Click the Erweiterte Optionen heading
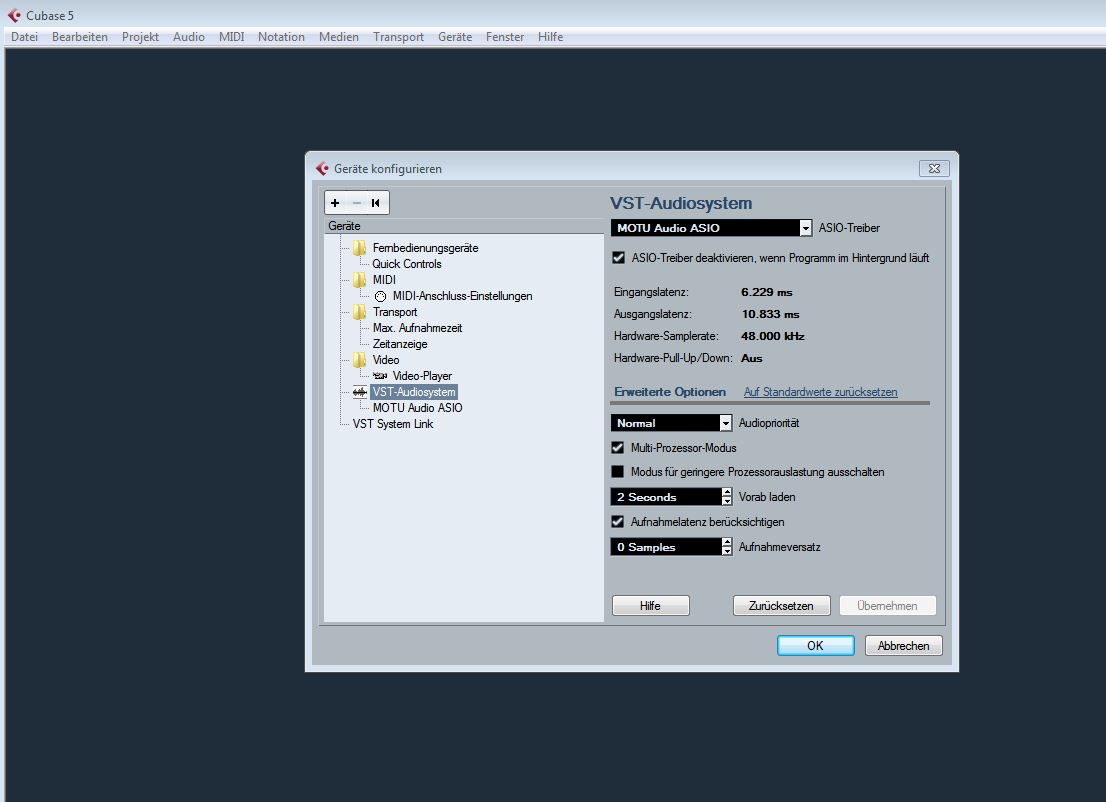Viewport: 1106px width, 802px height. pos(670,391)
